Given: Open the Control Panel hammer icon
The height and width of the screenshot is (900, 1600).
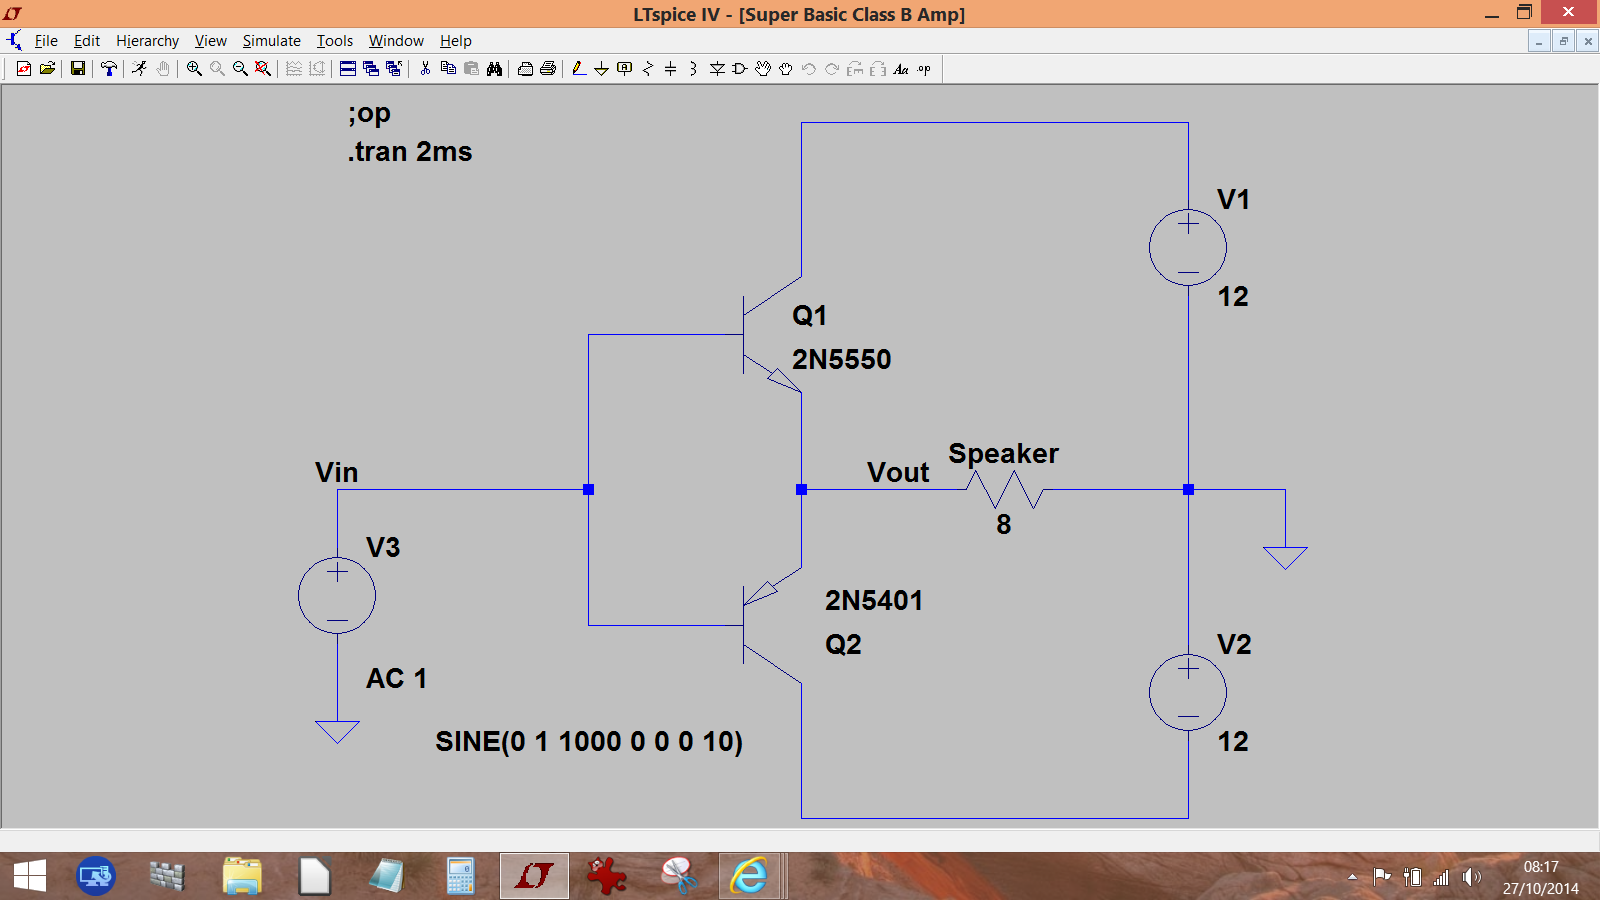Looking at the screenshot, I should (109, 69).
